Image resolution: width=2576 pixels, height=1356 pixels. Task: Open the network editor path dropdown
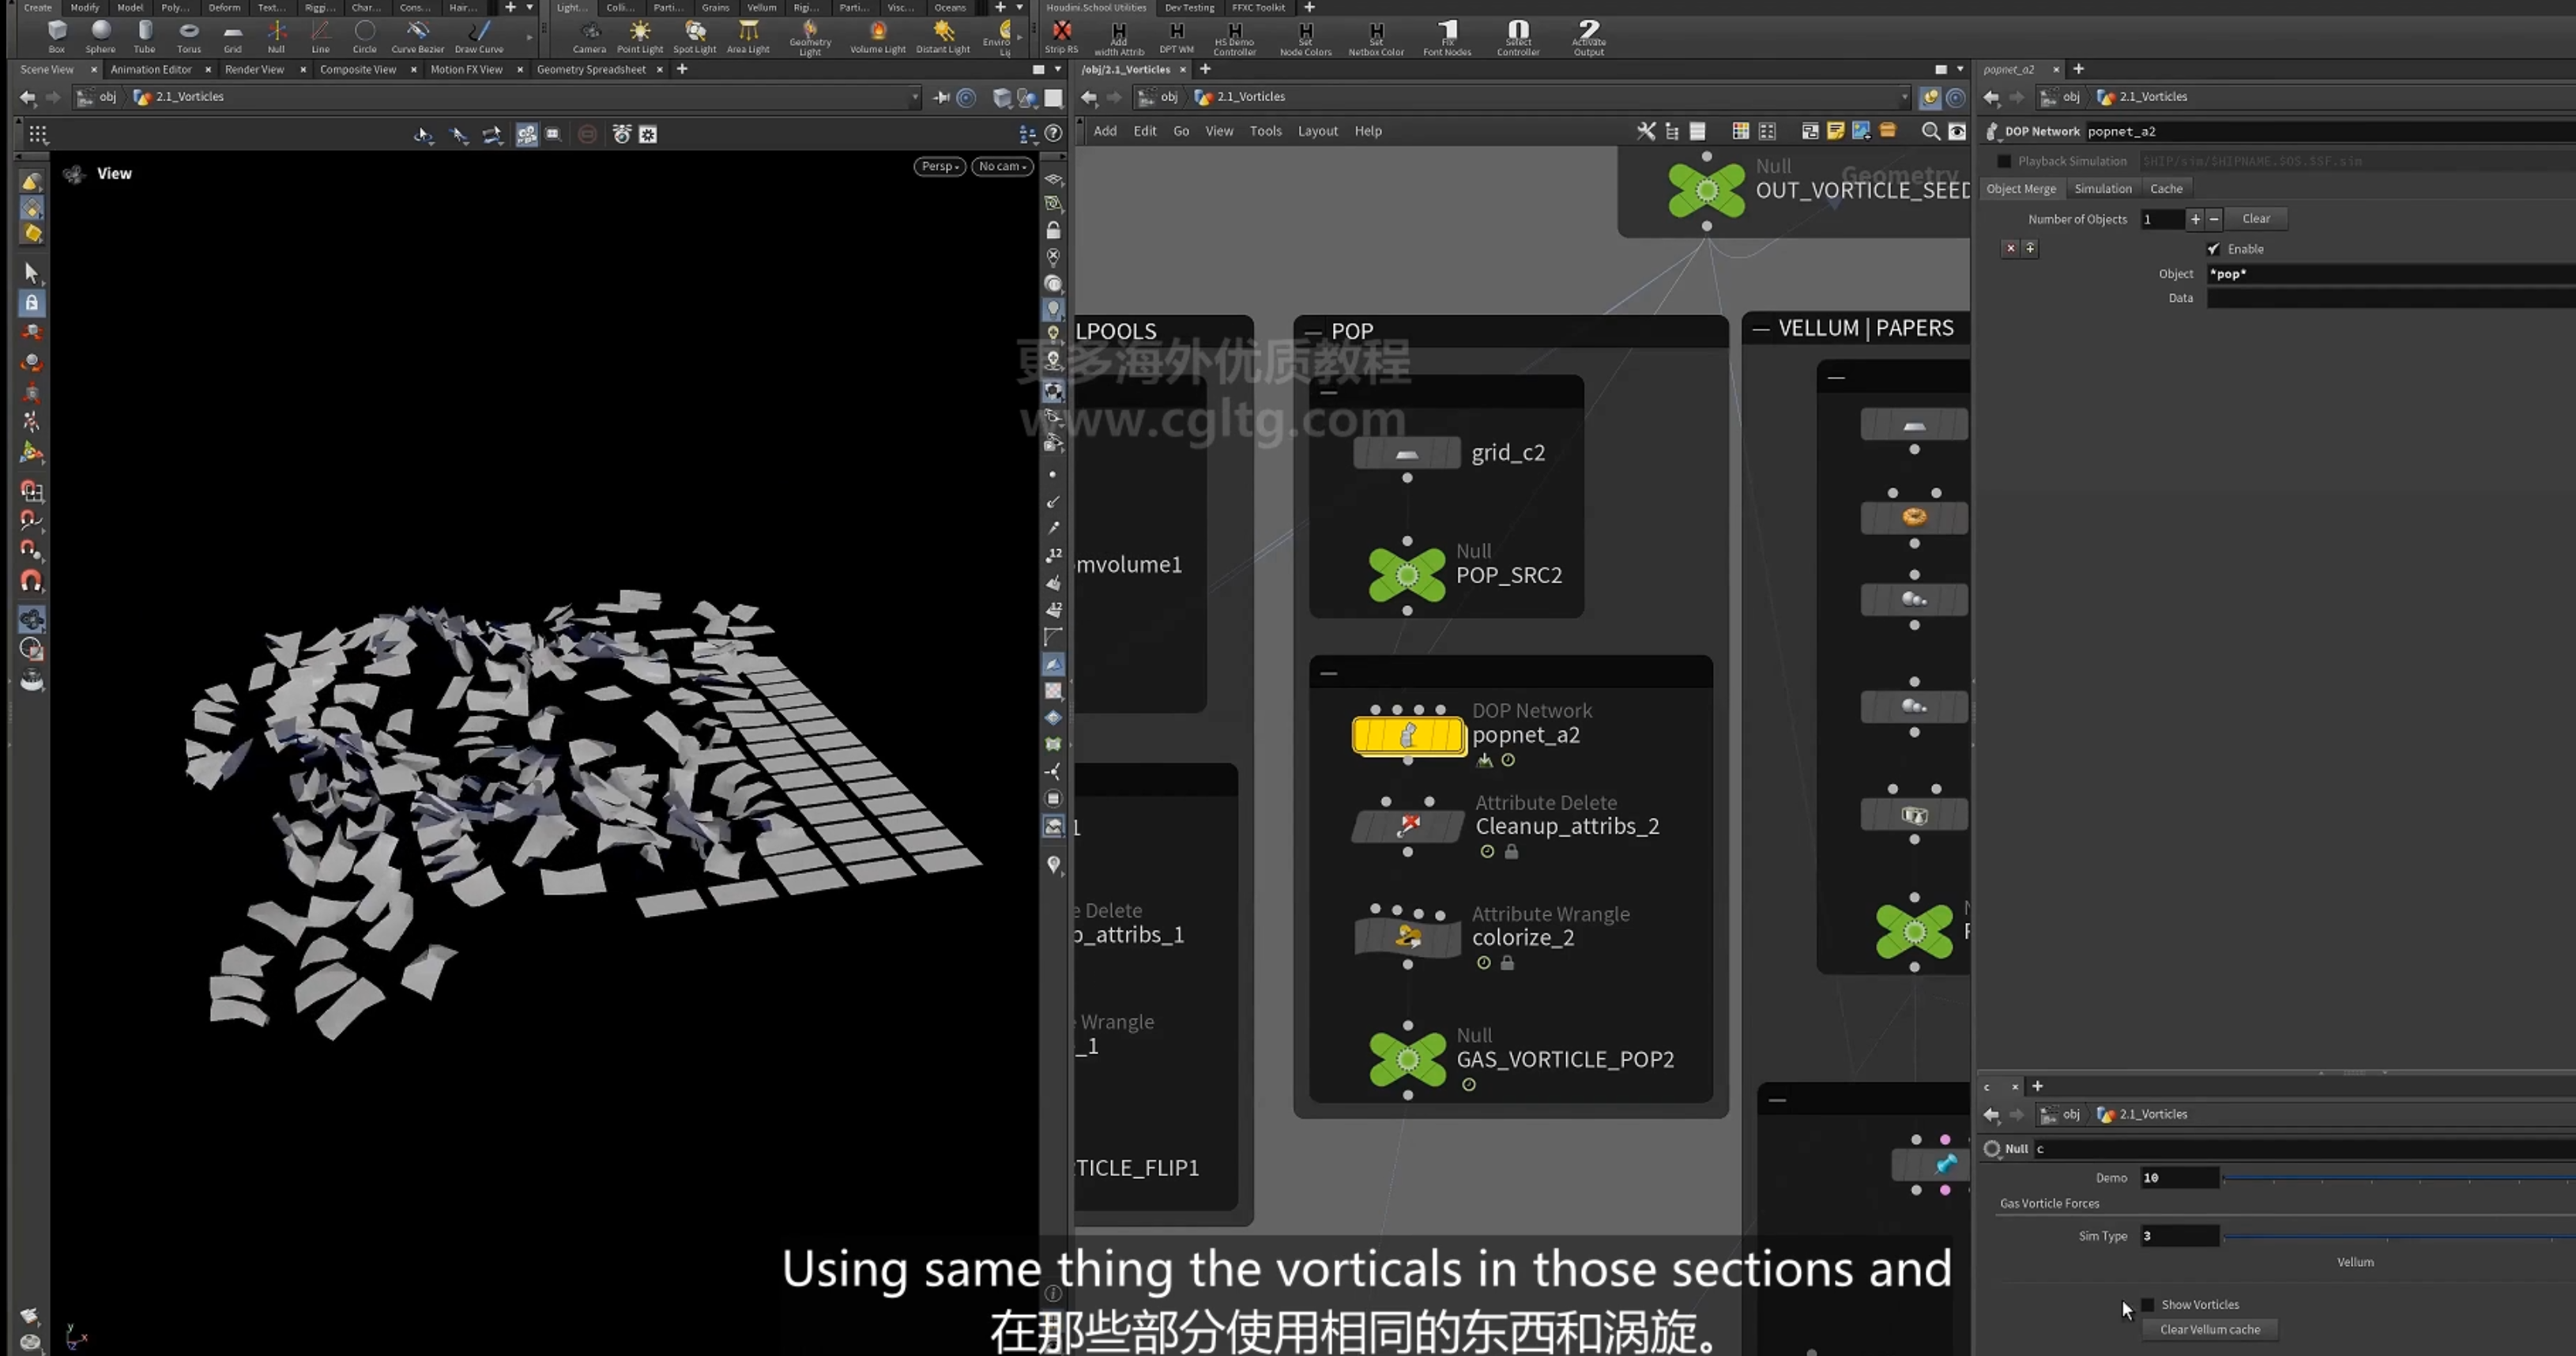click(1904, 97)
